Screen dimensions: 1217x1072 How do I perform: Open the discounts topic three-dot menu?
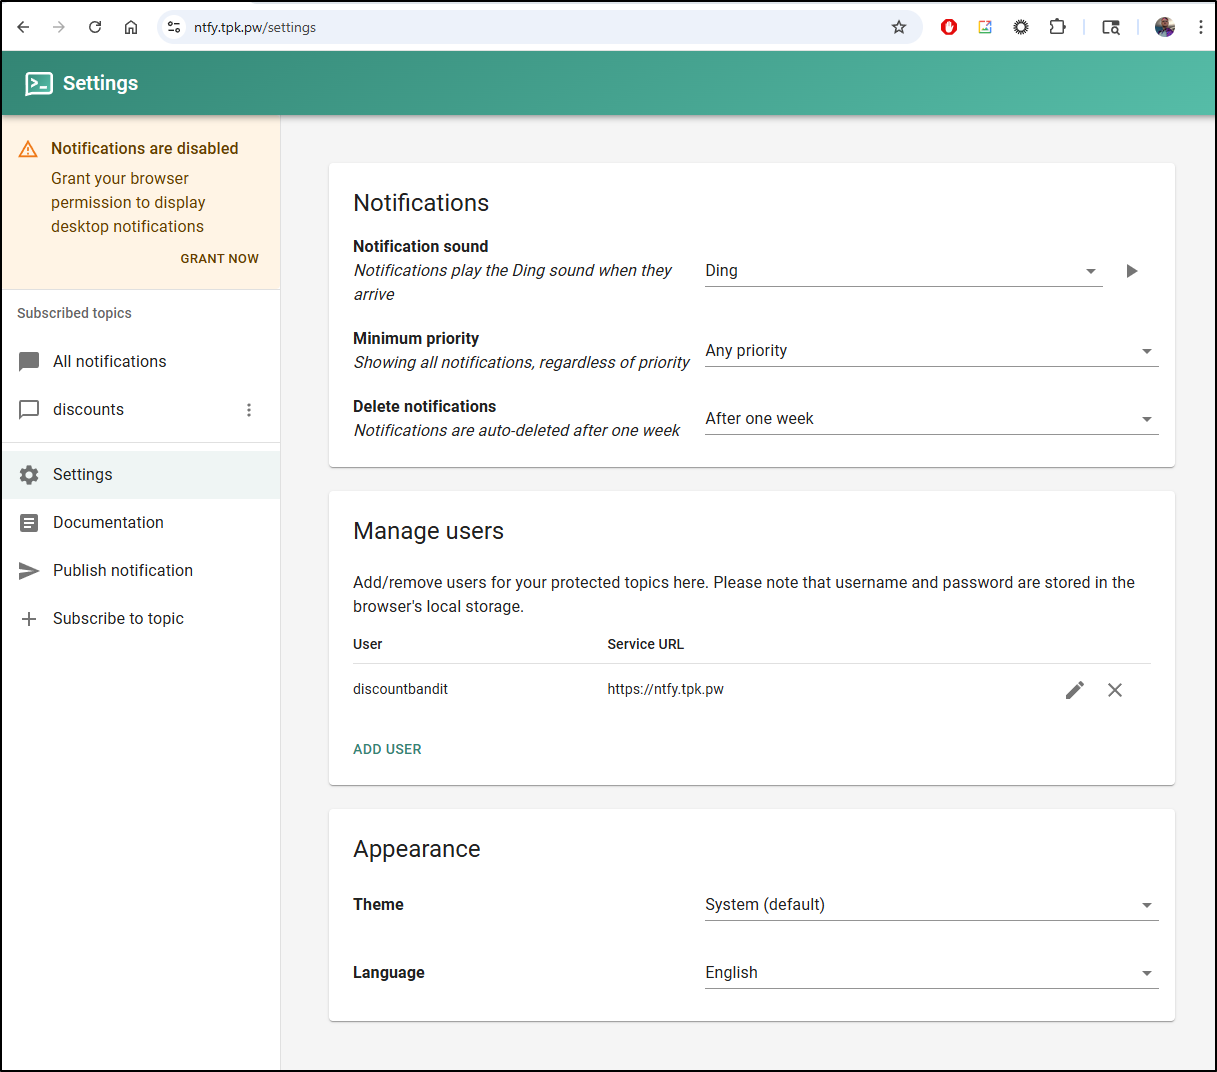click(249, 410)
